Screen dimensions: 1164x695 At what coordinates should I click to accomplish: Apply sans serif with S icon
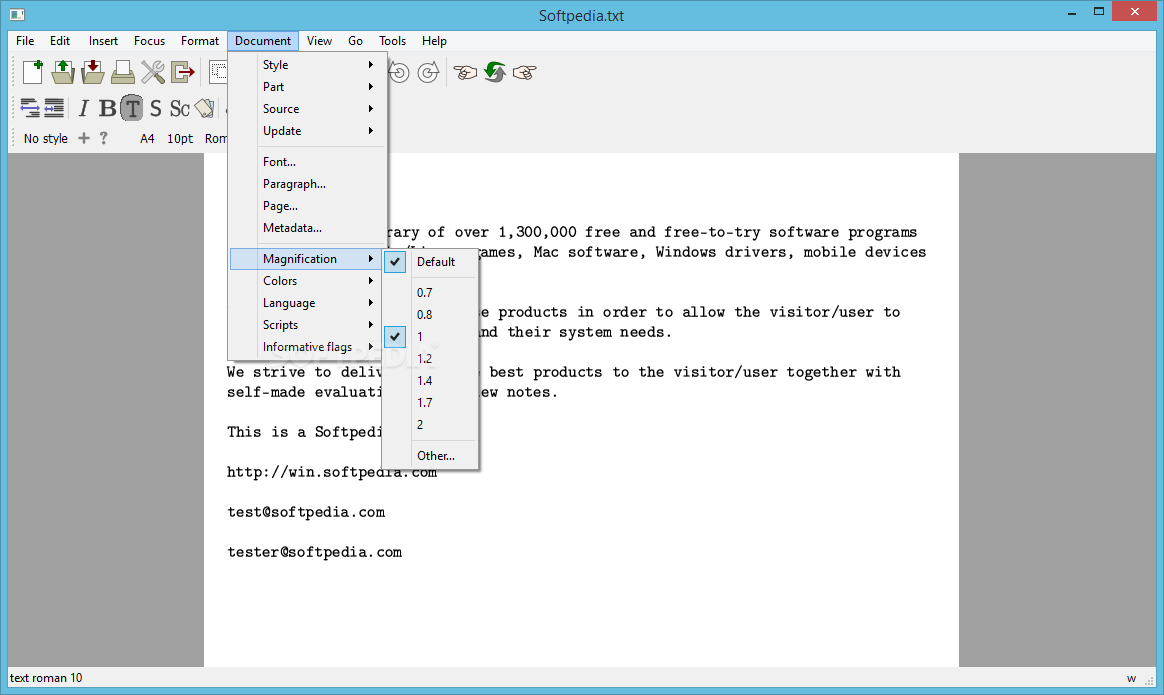[x=155, y=108]
